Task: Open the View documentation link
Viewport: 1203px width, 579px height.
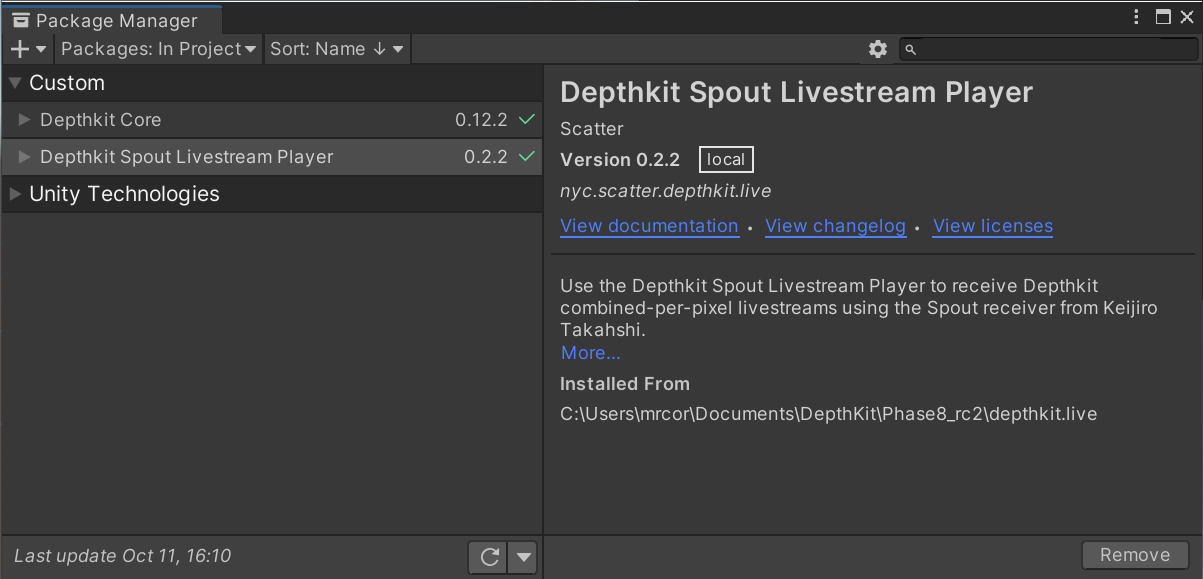Action: tap(649, 226)
